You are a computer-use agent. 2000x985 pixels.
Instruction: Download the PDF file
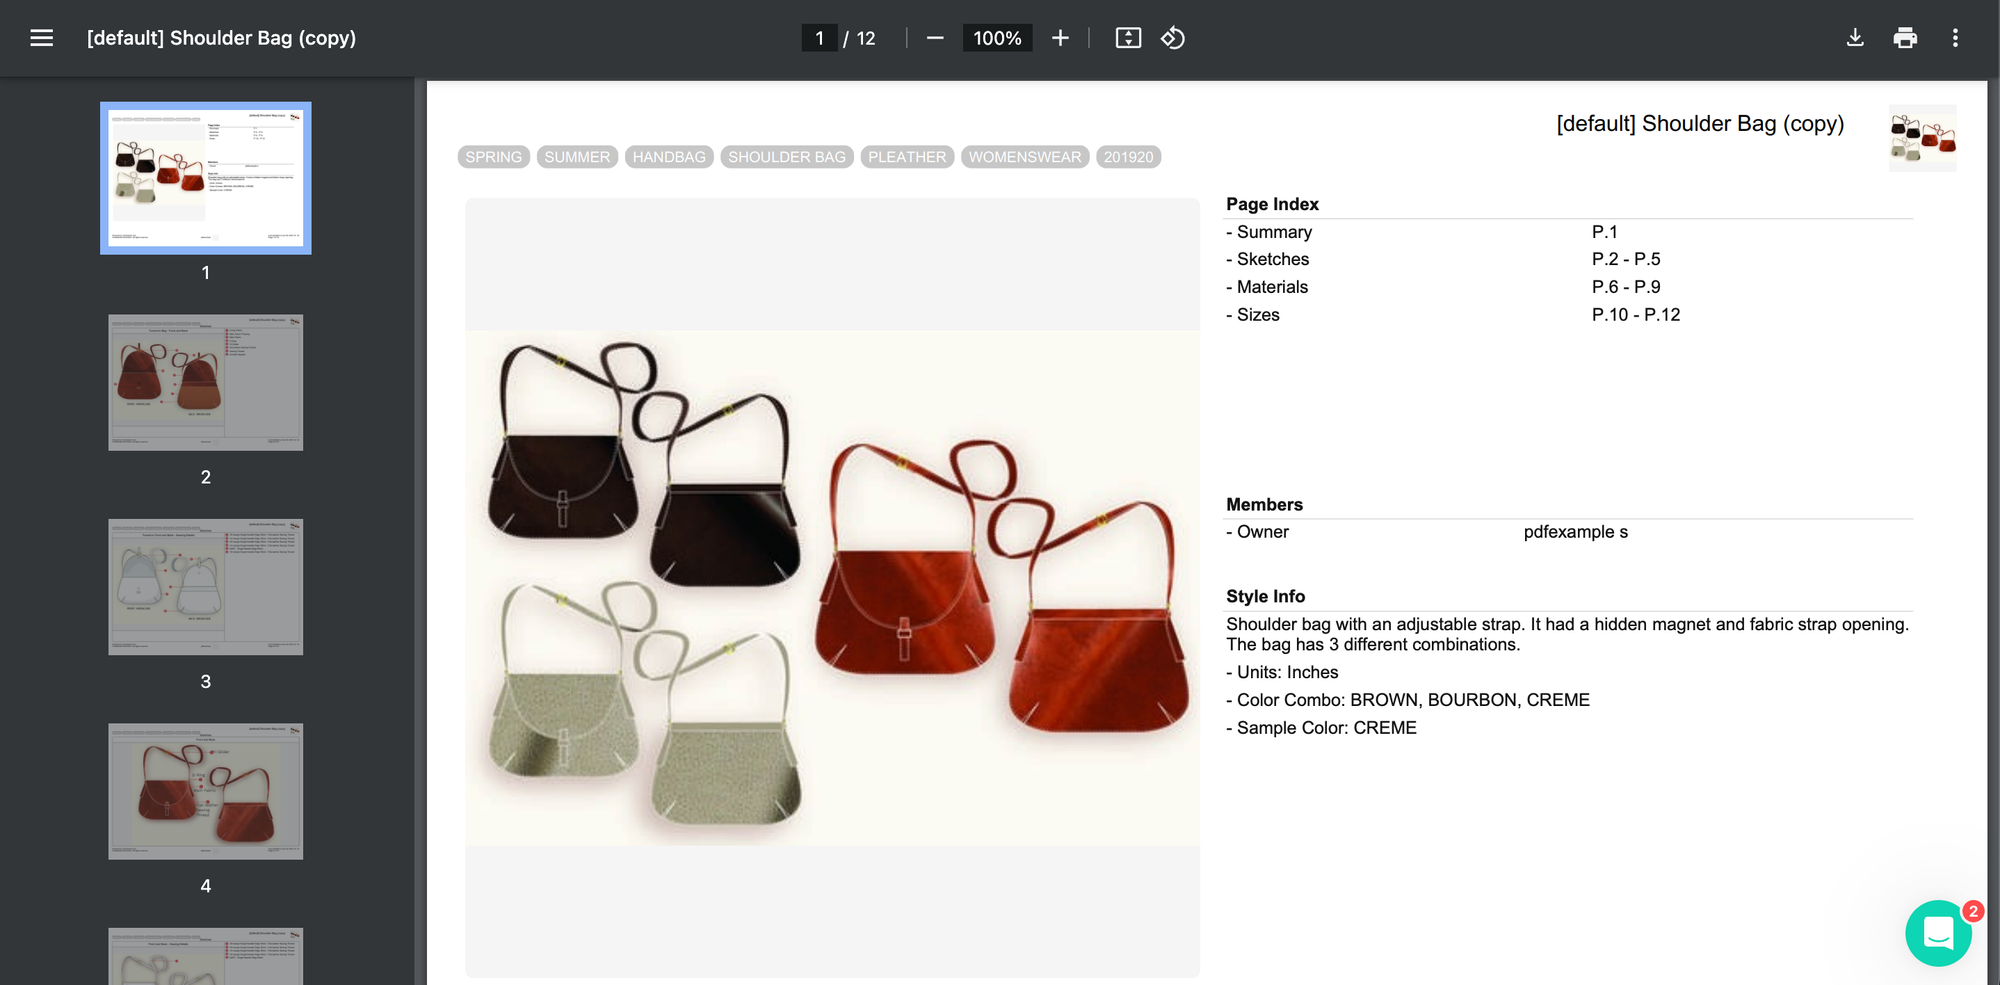point(1855,38)
